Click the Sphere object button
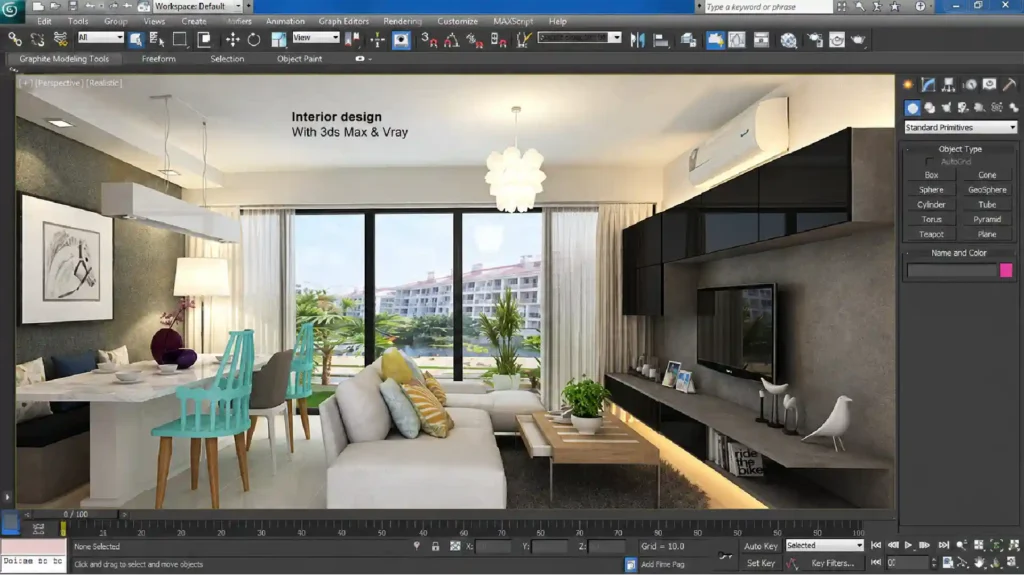The height and width of the screenshot is (576, 1024). click(931, 190)
